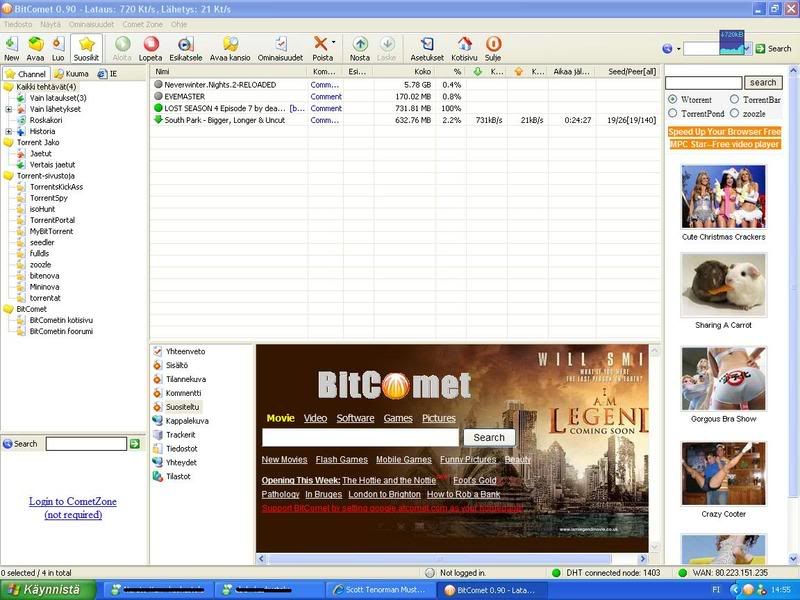This screenshot has height=600, width=800.
Task: Switch to the Kuuma tab
Action: click(x=72, y=74)
